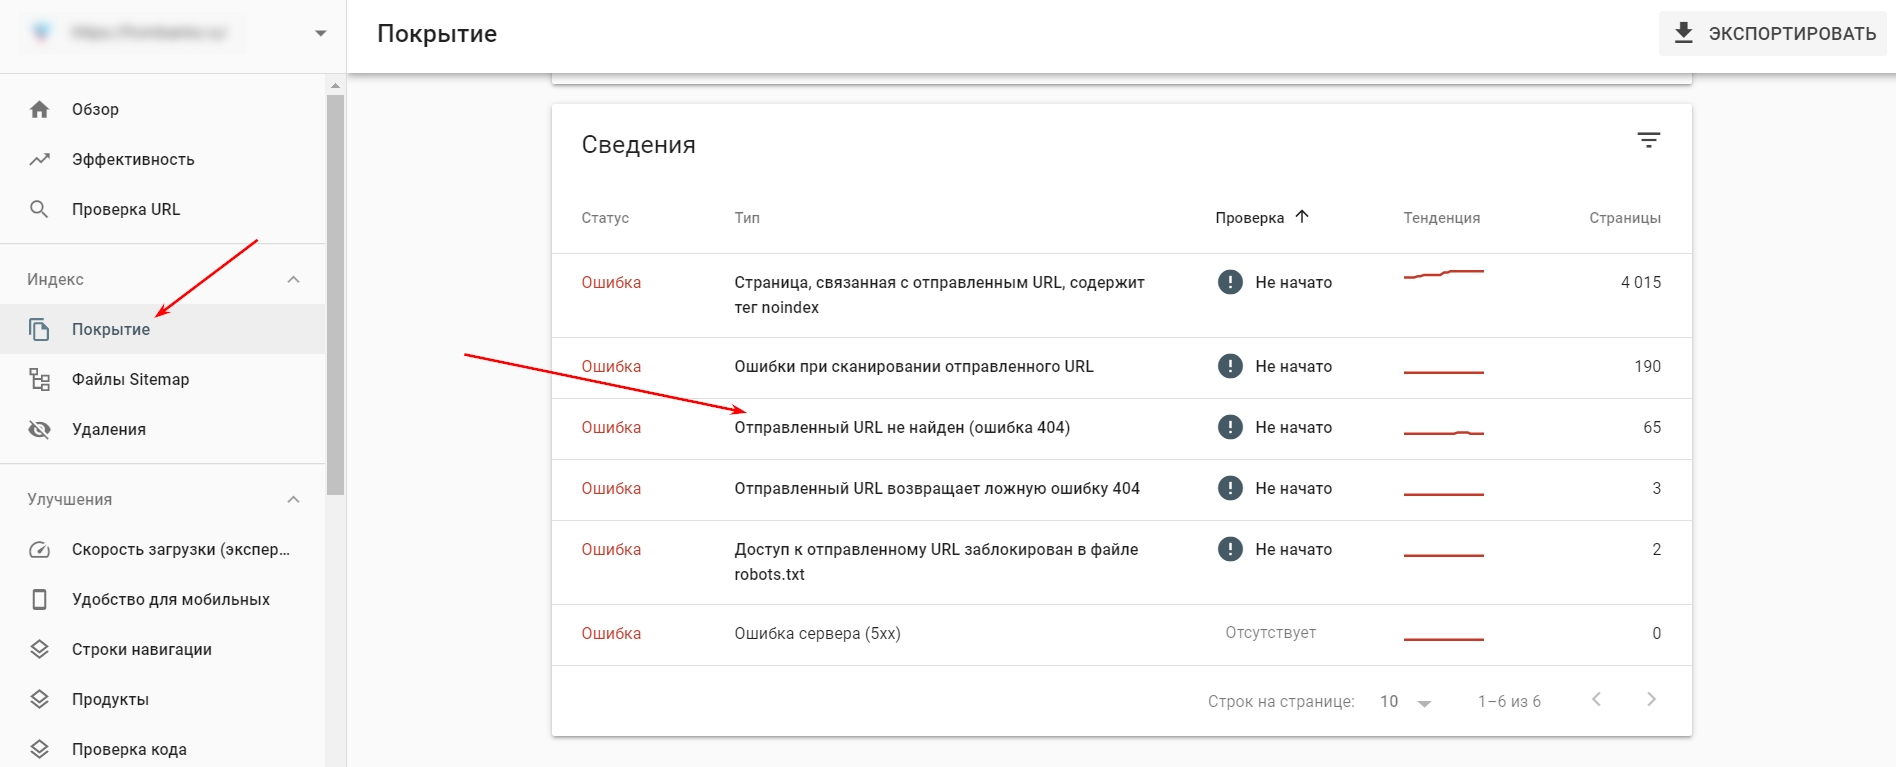The image size is (1896, 767).
Task: Open Проверка URL menu item
Action: [163, 209]
